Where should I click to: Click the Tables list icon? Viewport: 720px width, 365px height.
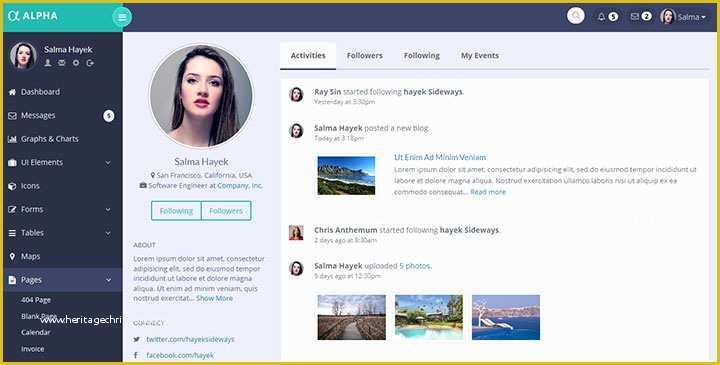(12, 233)
